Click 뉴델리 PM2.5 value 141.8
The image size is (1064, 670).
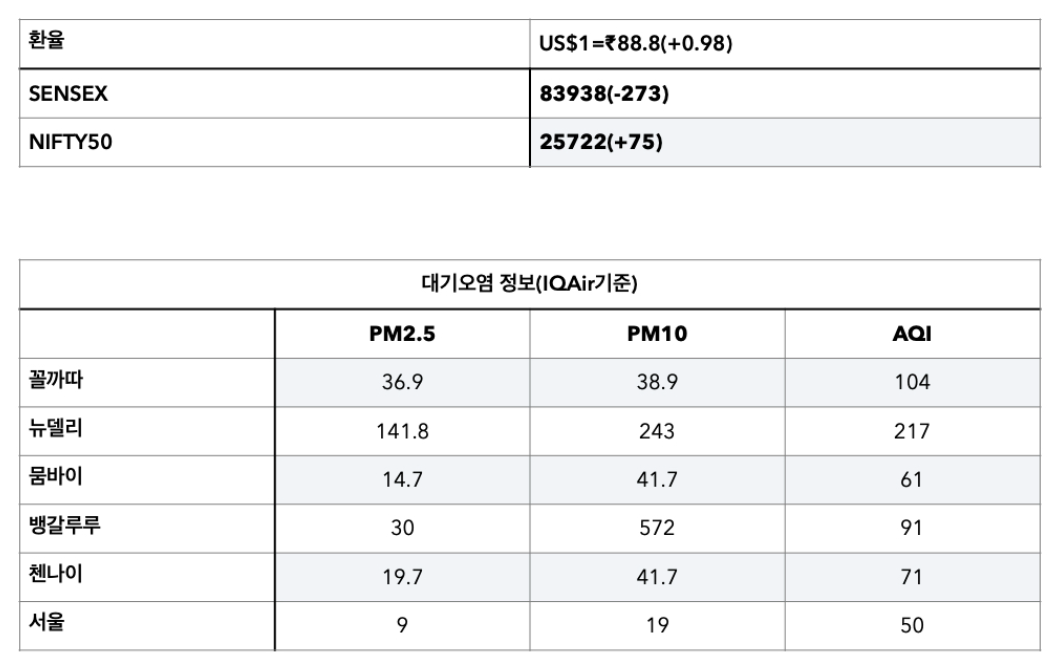click(402, 431)
